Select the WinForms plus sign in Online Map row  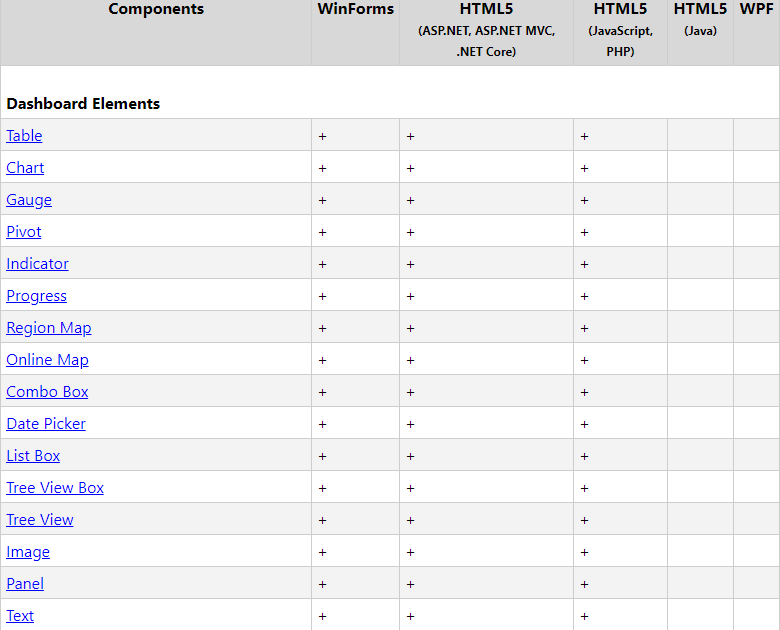tap(322, 360)
